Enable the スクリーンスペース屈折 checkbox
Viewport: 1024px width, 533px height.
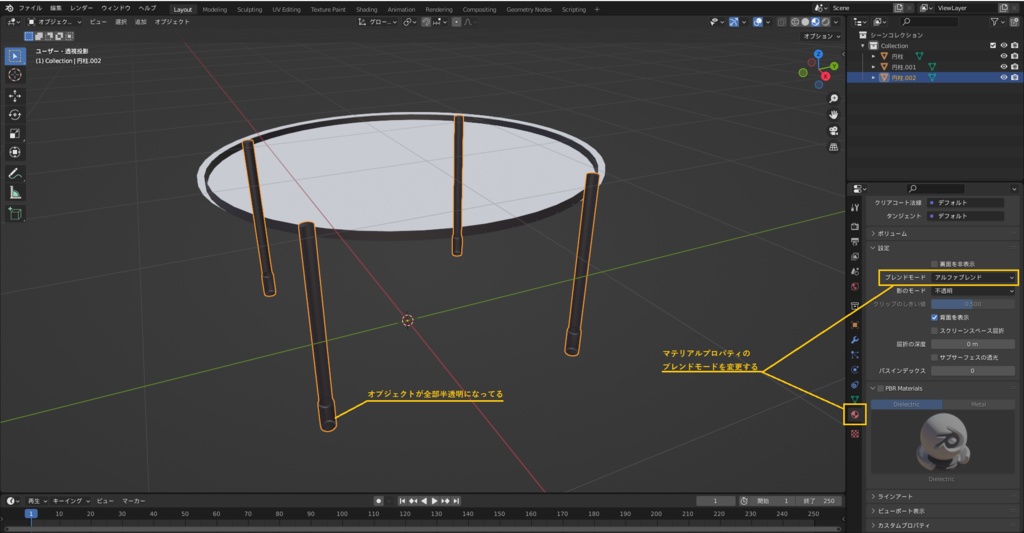pos(935,330)
